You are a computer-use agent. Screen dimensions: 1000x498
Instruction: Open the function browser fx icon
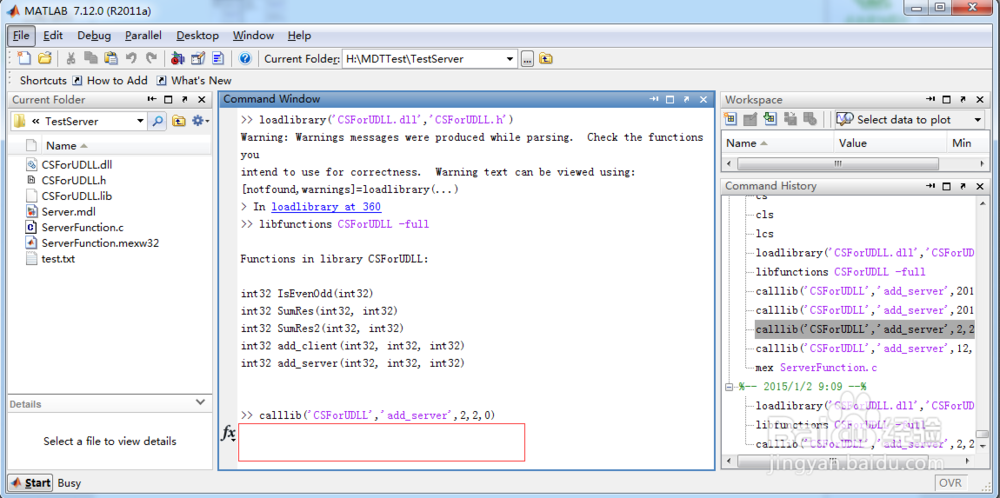(x=228, y=434)
